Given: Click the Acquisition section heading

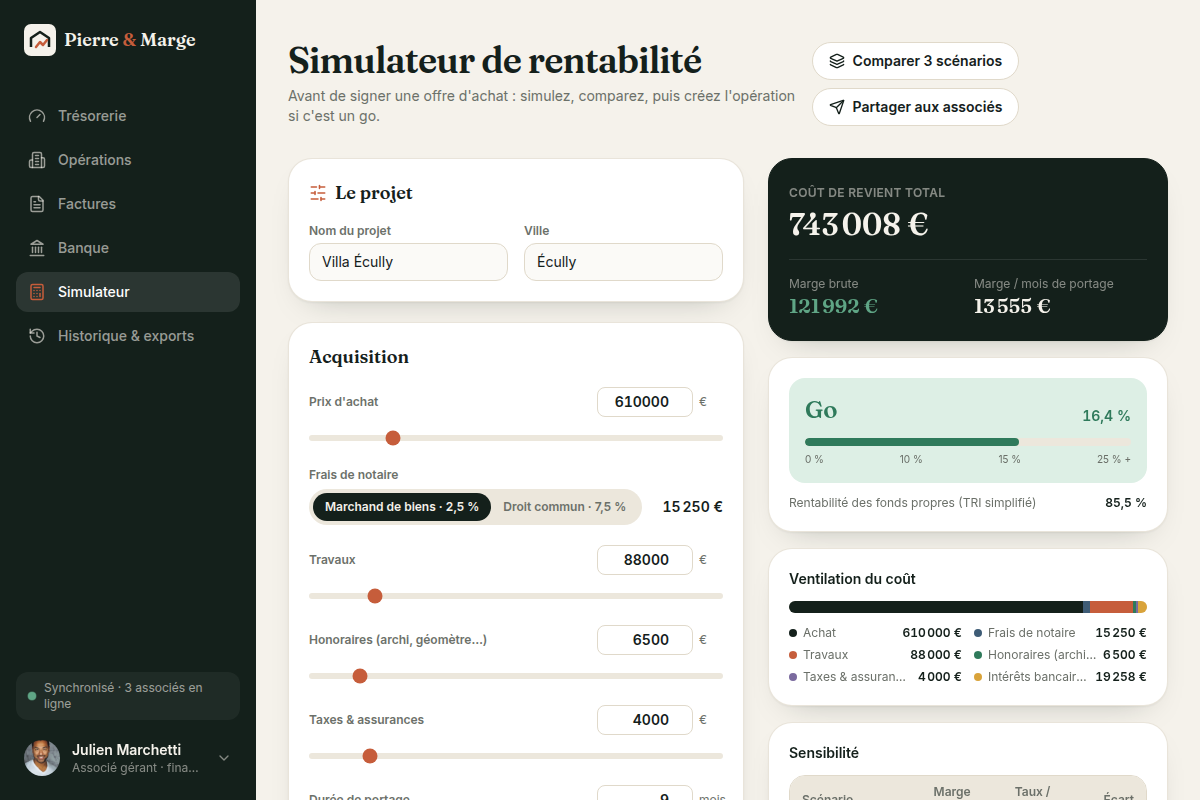Looking at the screenshot, I should tap(359, 357).
